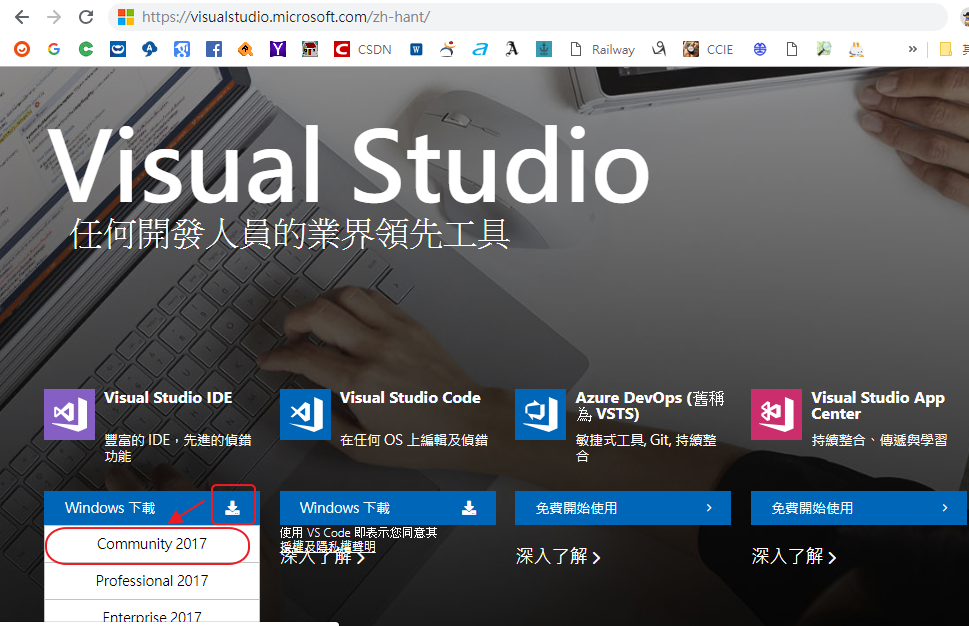969x626 pixels.
Task: Toggle the IDE download arrow dropdown
Action: click(x=233, y=508)
